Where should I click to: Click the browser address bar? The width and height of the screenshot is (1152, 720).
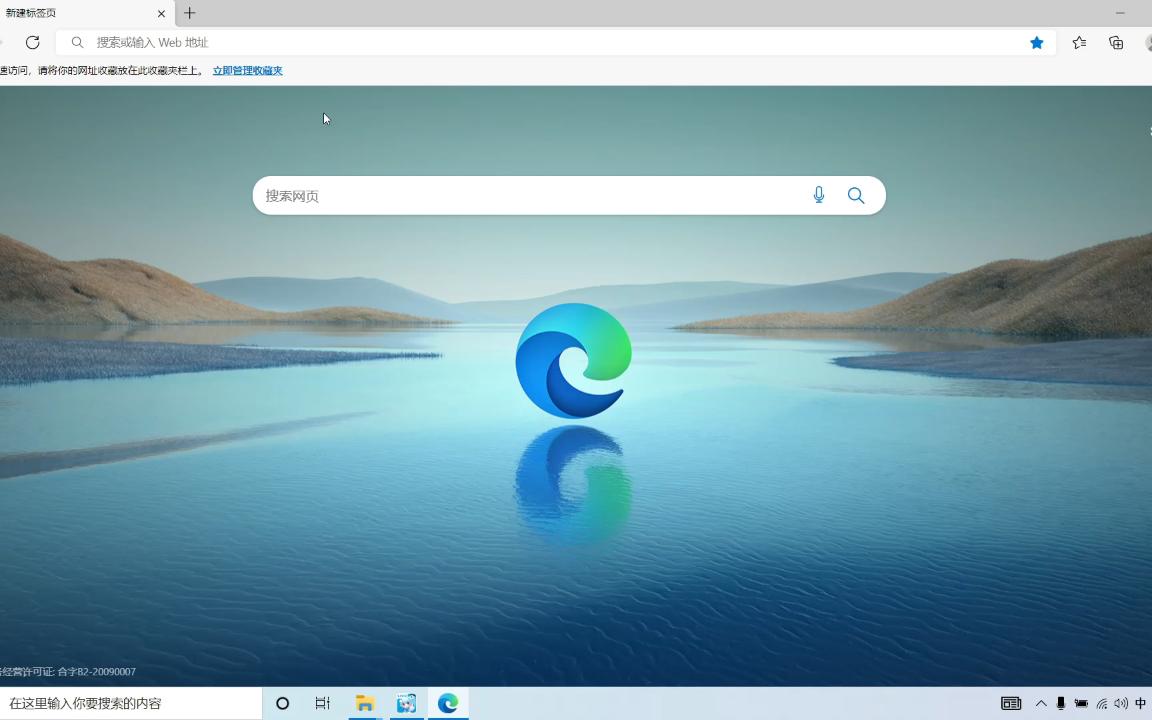(400, 42)
